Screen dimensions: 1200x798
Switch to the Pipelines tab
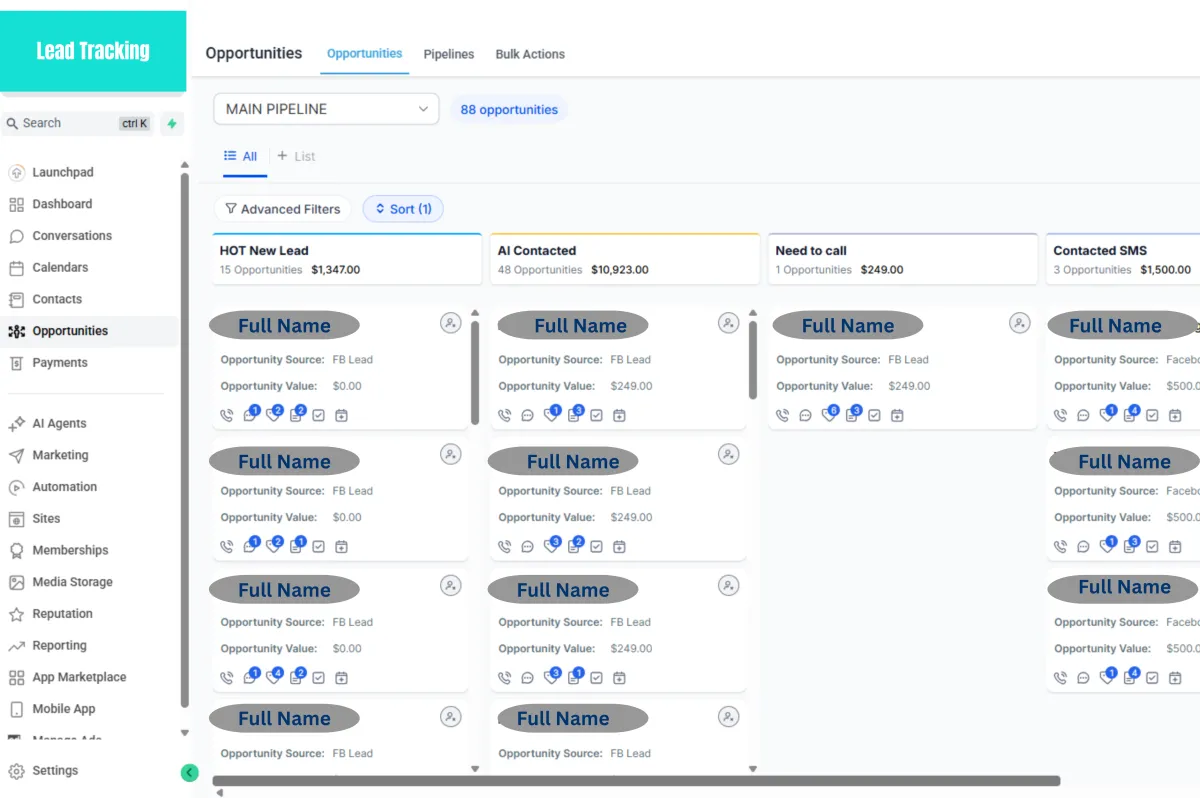(x=449, y=54)
